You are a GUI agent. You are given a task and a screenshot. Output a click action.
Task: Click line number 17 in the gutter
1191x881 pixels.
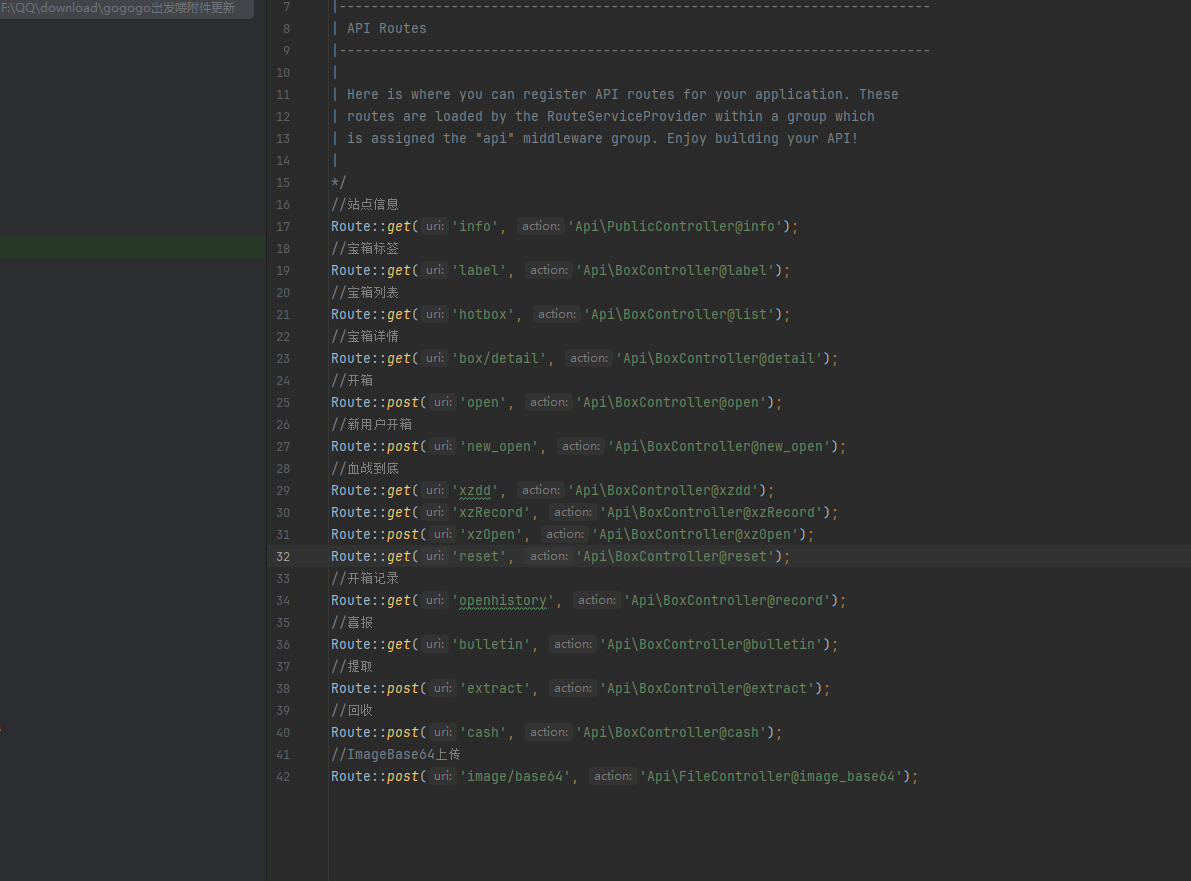tap(283, 227)
